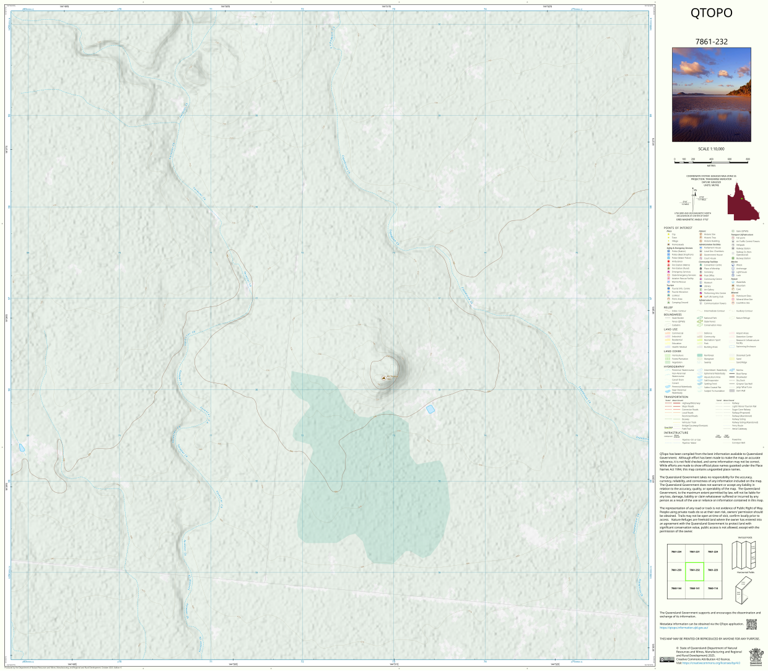The width and height of the screenshot is (768, 671).
Task: Open the beach sunset cover photo
Action: (711, 95)
